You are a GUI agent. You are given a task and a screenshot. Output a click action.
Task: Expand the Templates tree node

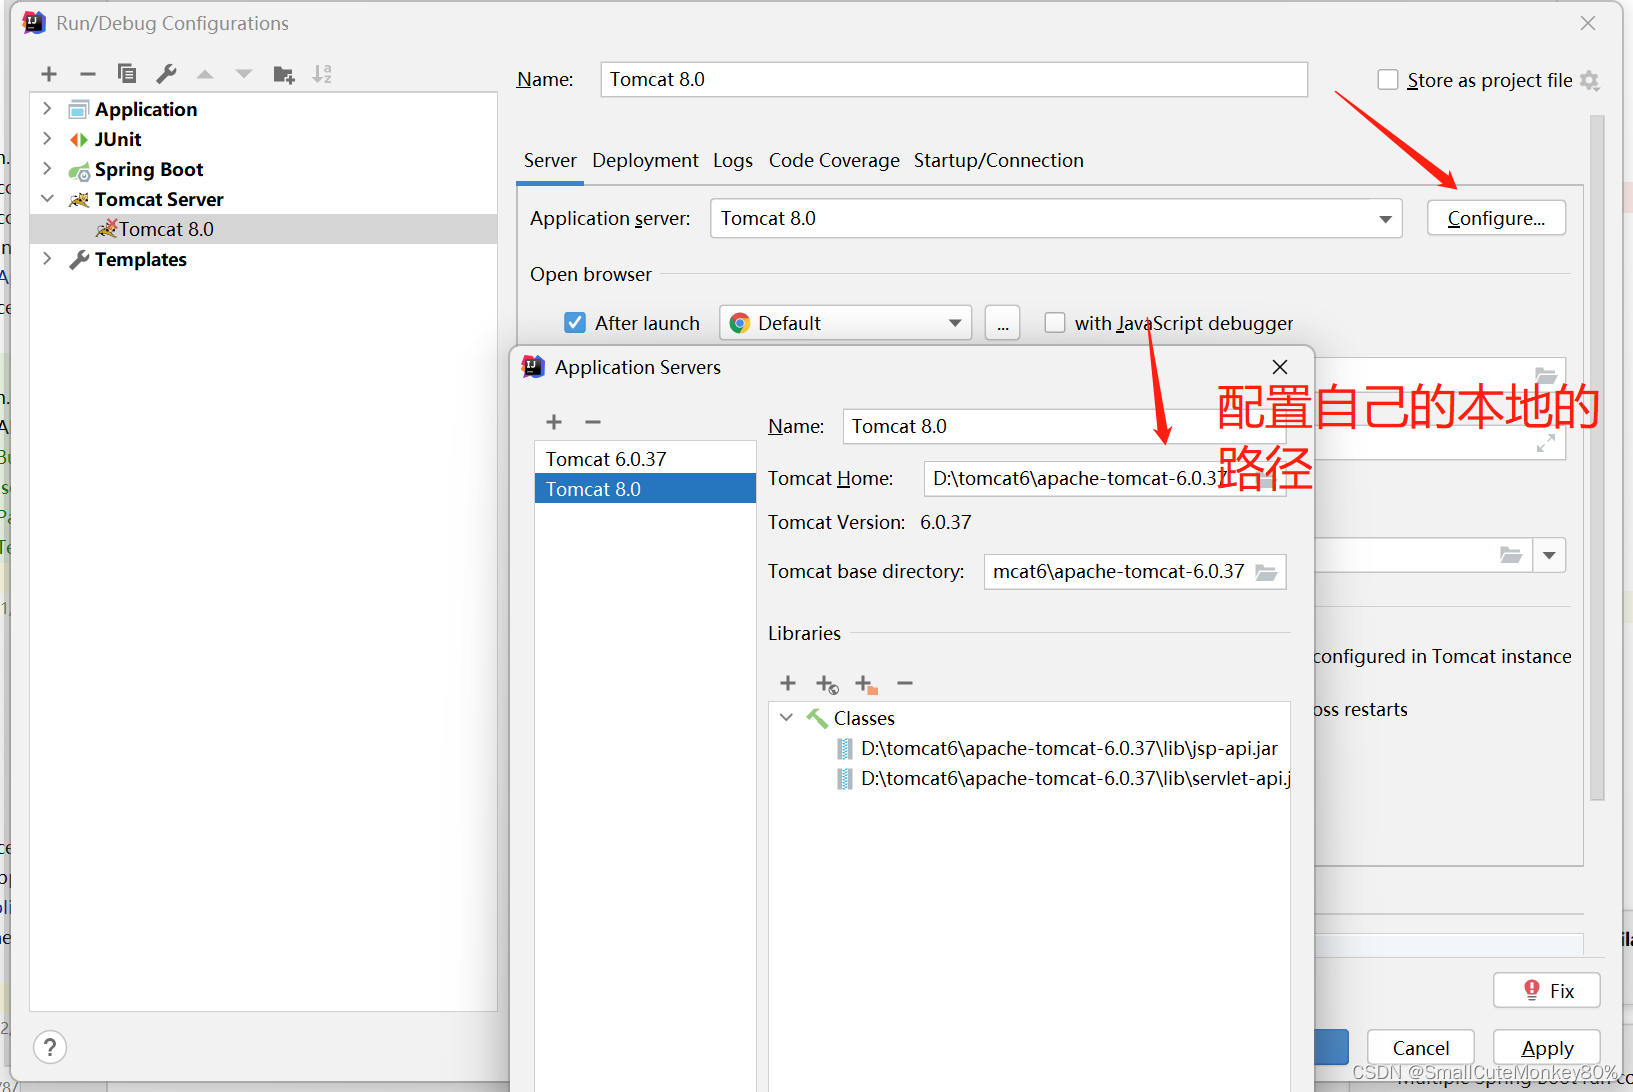[47, 258]
